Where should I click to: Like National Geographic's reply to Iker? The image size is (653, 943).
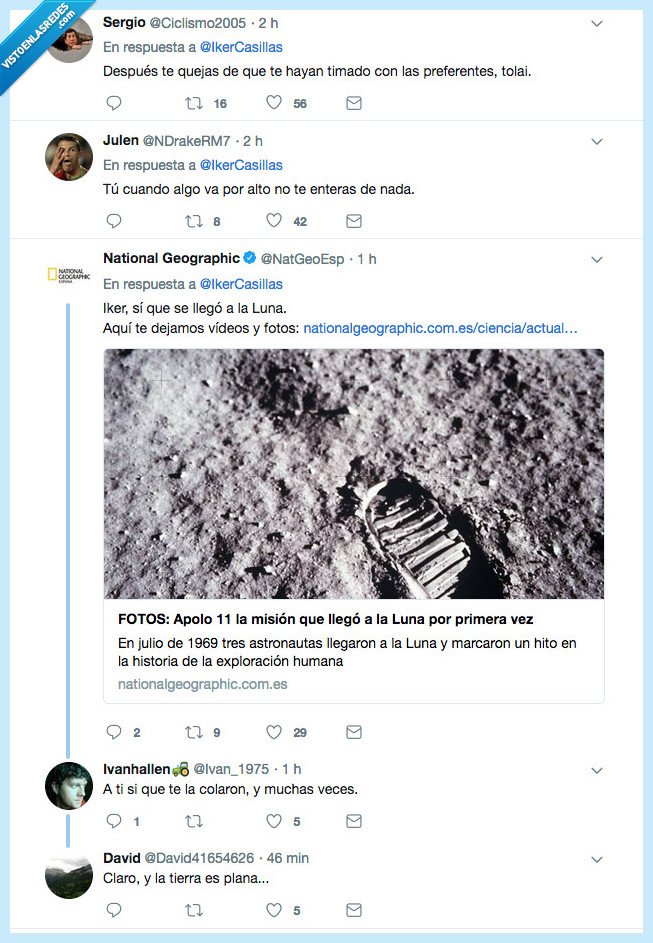[273, 732]
